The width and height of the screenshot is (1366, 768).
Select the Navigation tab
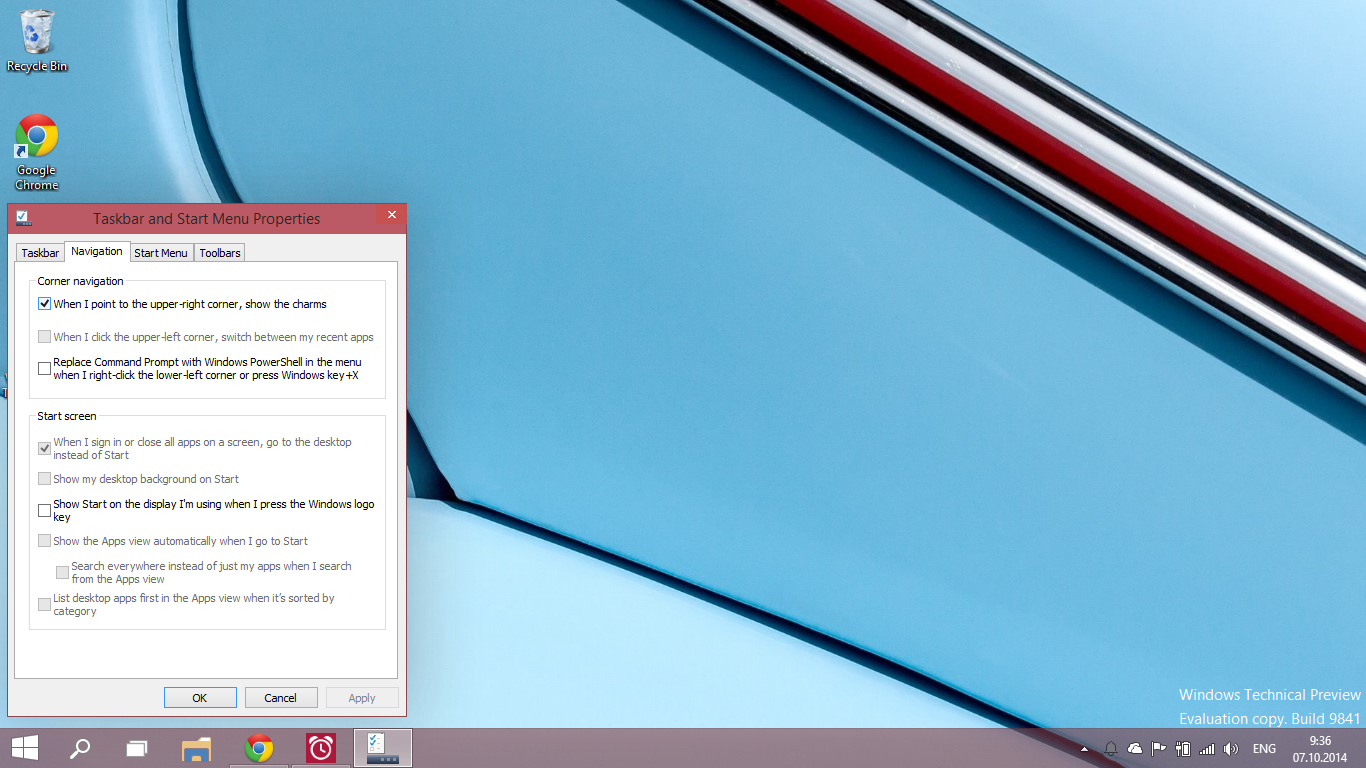[97, 251]
